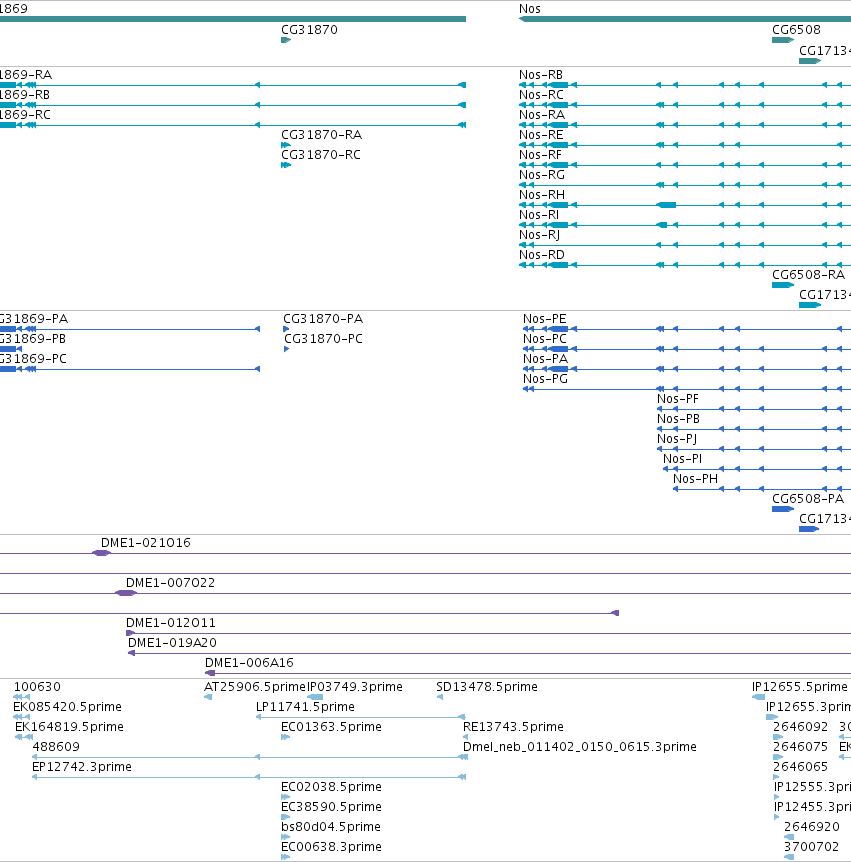The height and width of the screenshot is (862, 851).
Task: Click the CG31870-PC small arrow glyph
Action: pyautogui.click(x=286, y=349)
